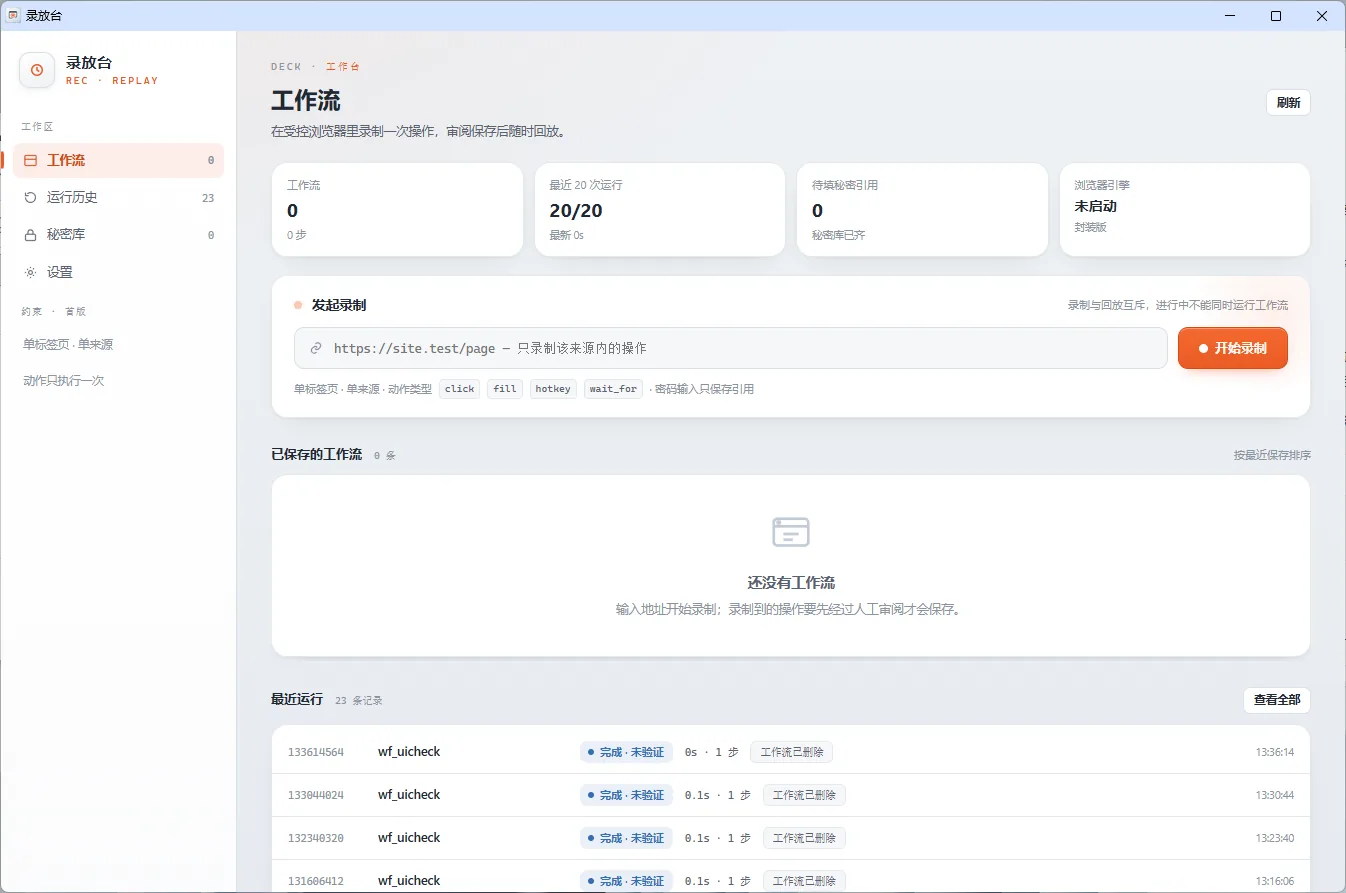
Task: Click the "click" action type chip
Action: pos(460,389)
